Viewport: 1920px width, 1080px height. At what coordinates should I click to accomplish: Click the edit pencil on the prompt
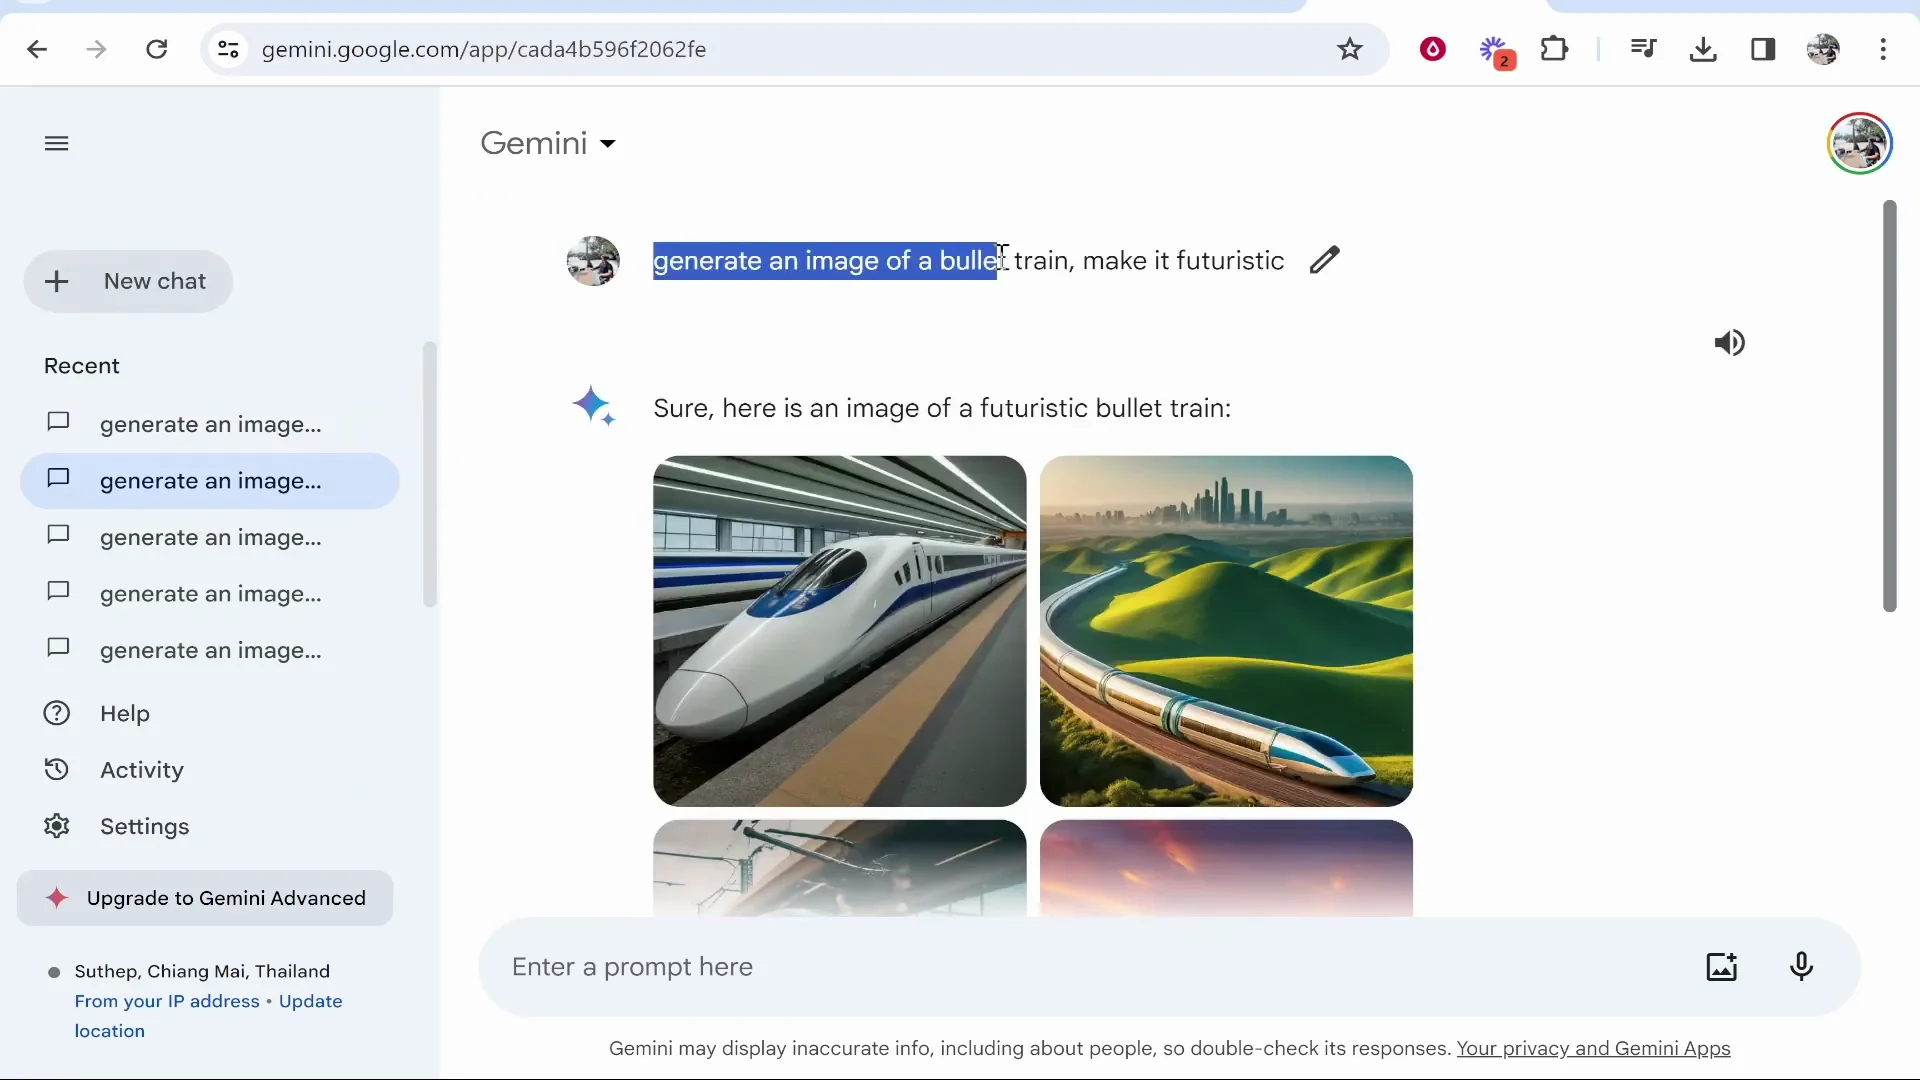(x=1324, y=259)
